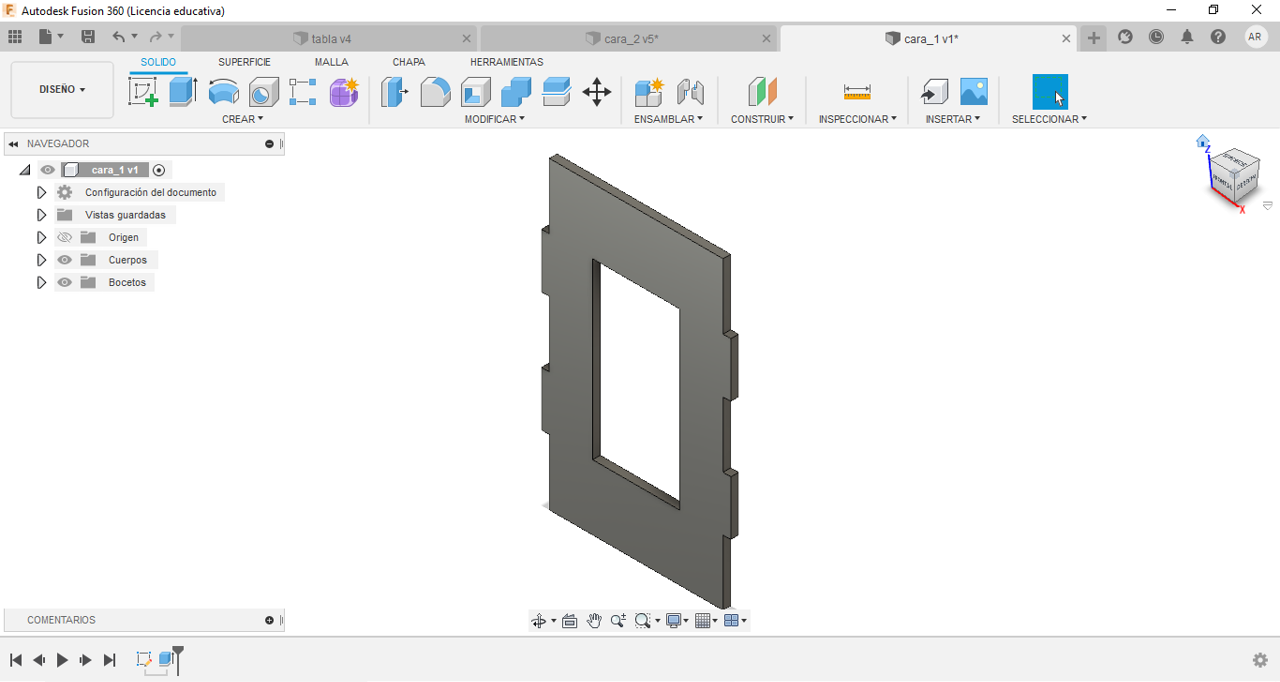Save the document with the floppy icon
The height and width of the screenshot is (682, 1280).
pyautogui.click(x=88, y=37)
